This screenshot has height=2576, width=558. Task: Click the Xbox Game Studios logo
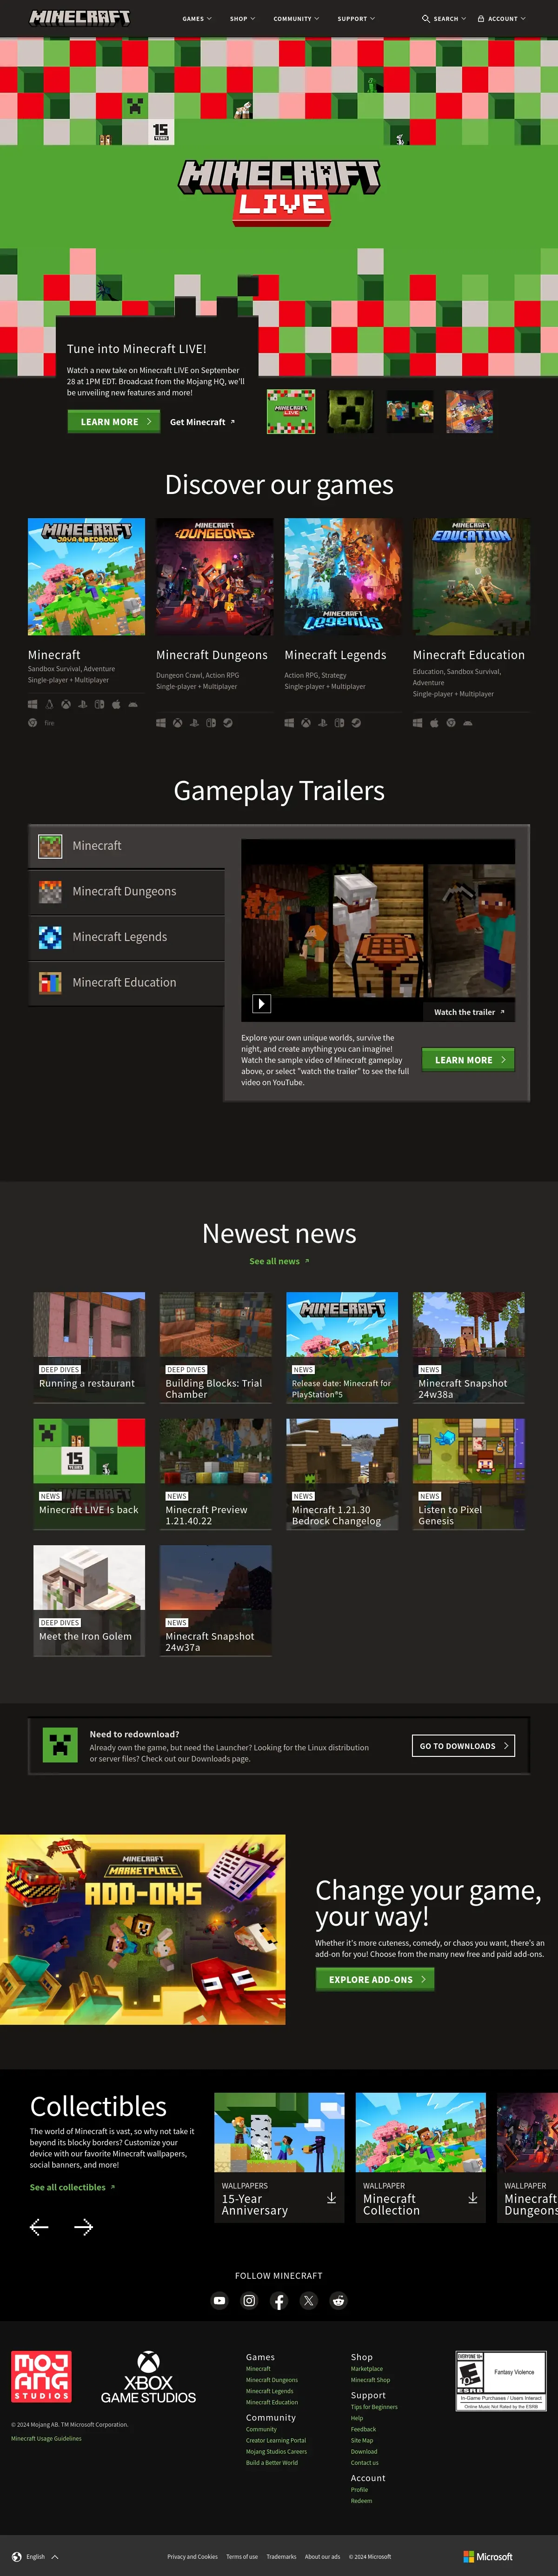tap(148, 2377)
